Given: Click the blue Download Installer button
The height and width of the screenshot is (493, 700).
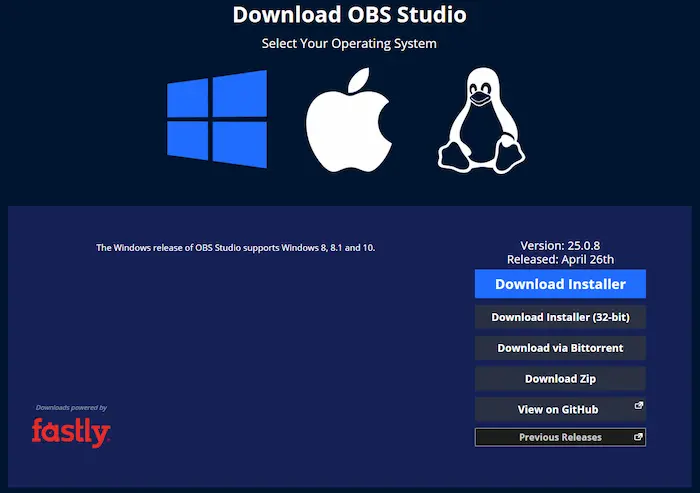Looking at the screenshot, I should [x=560, y=284].
